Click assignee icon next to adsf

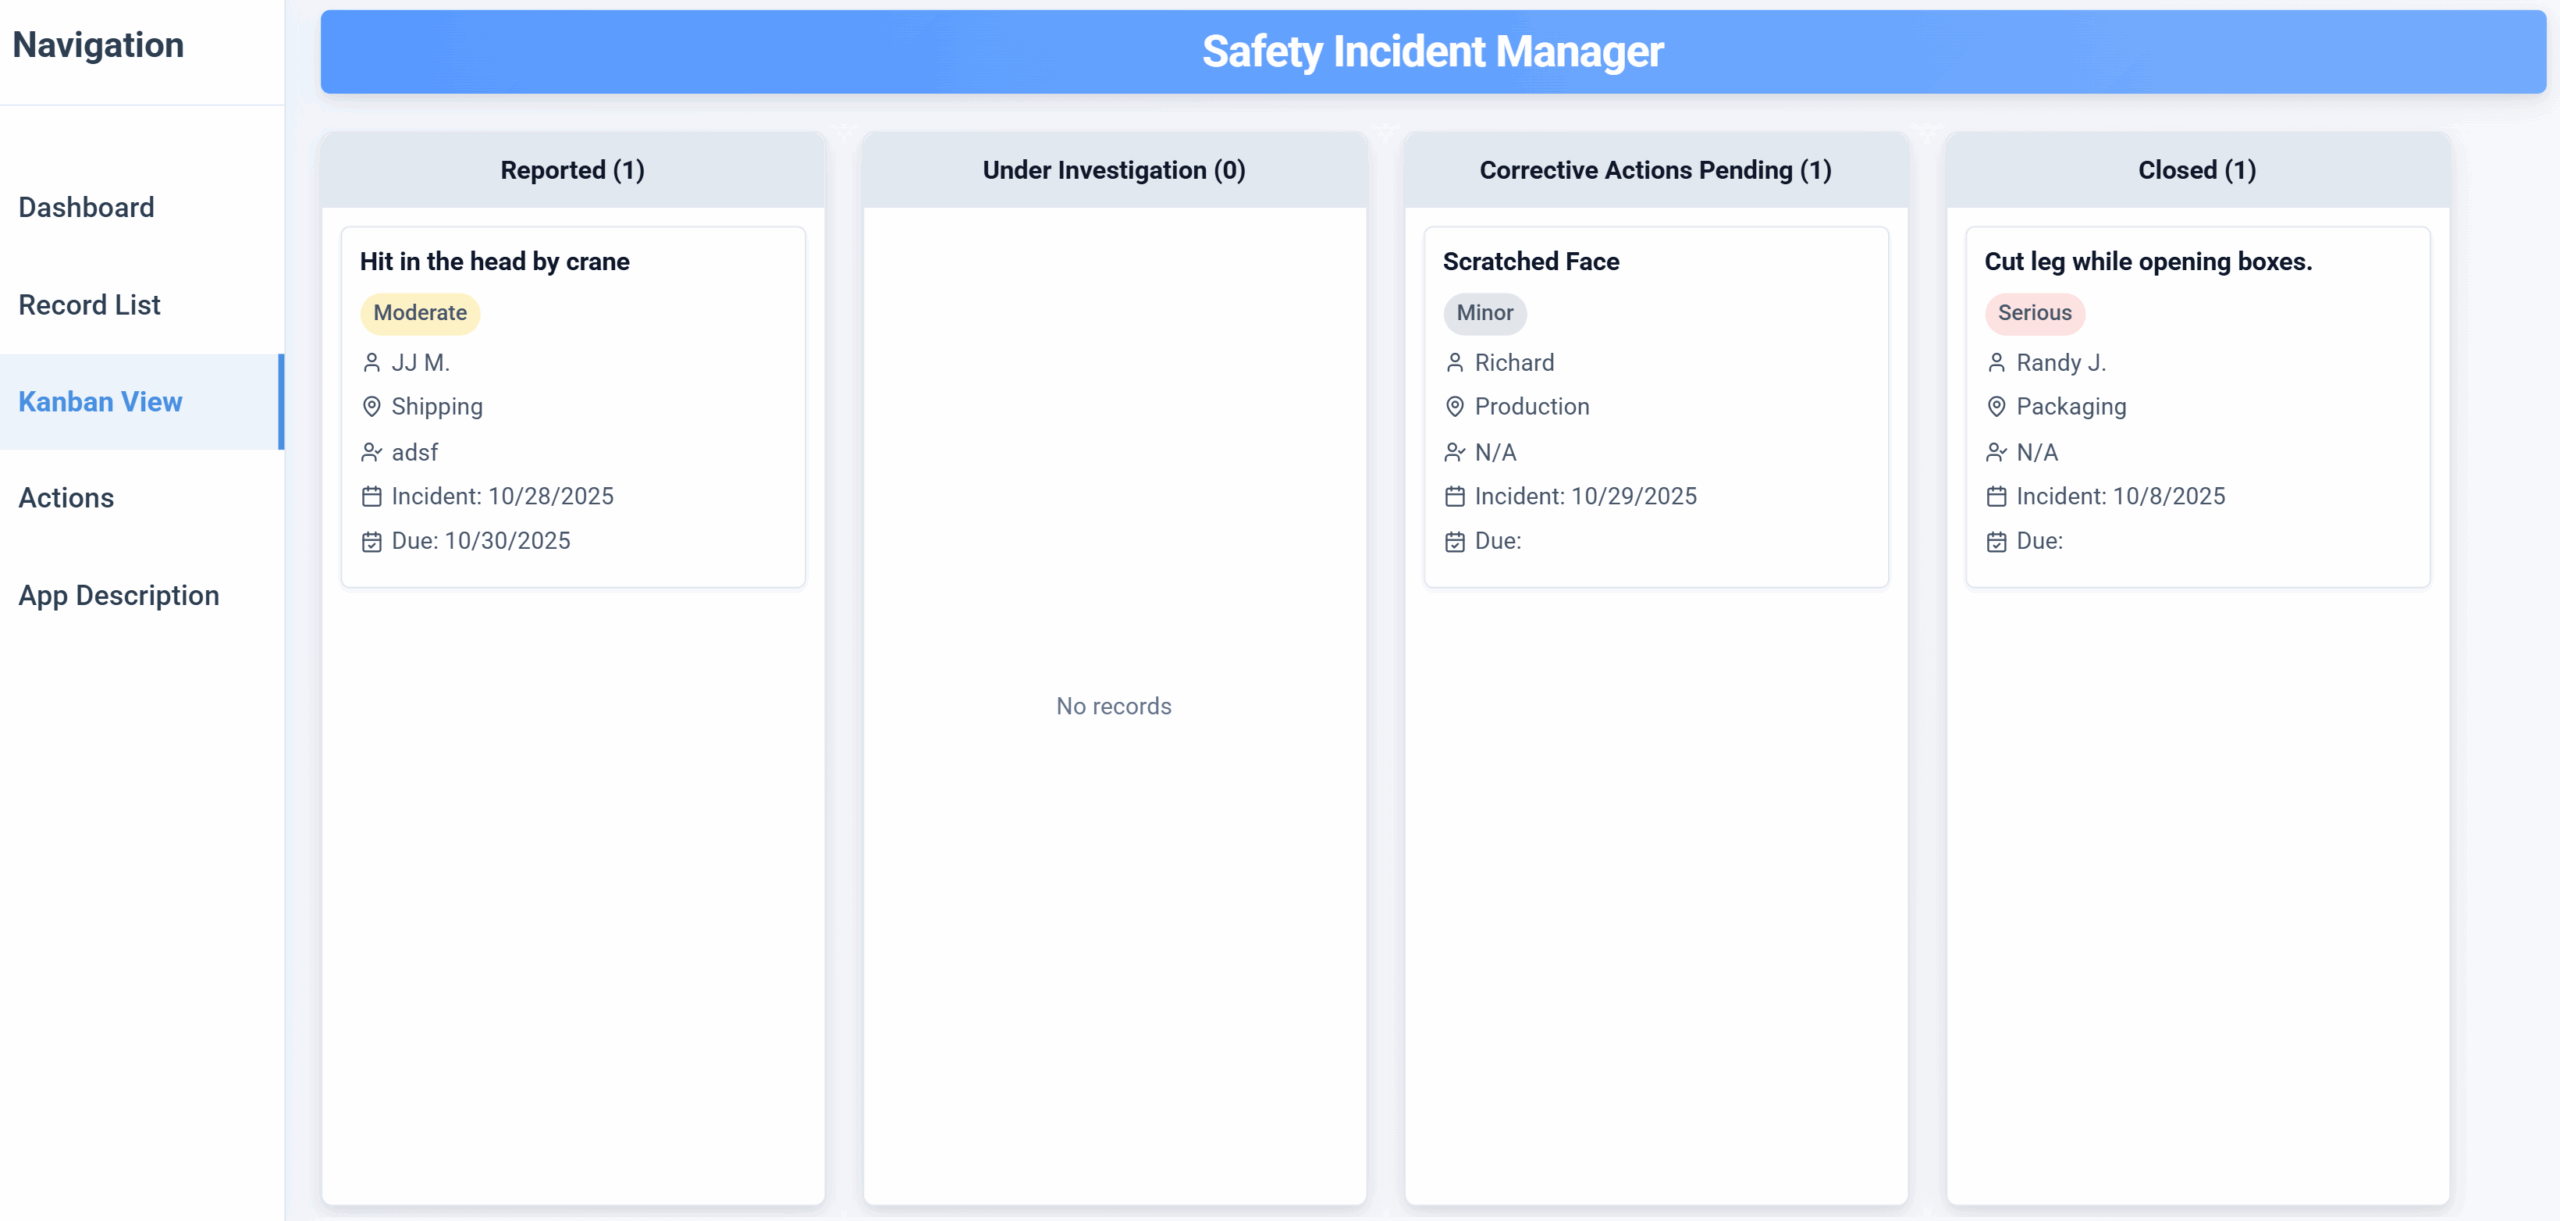[x=371, y=452]
